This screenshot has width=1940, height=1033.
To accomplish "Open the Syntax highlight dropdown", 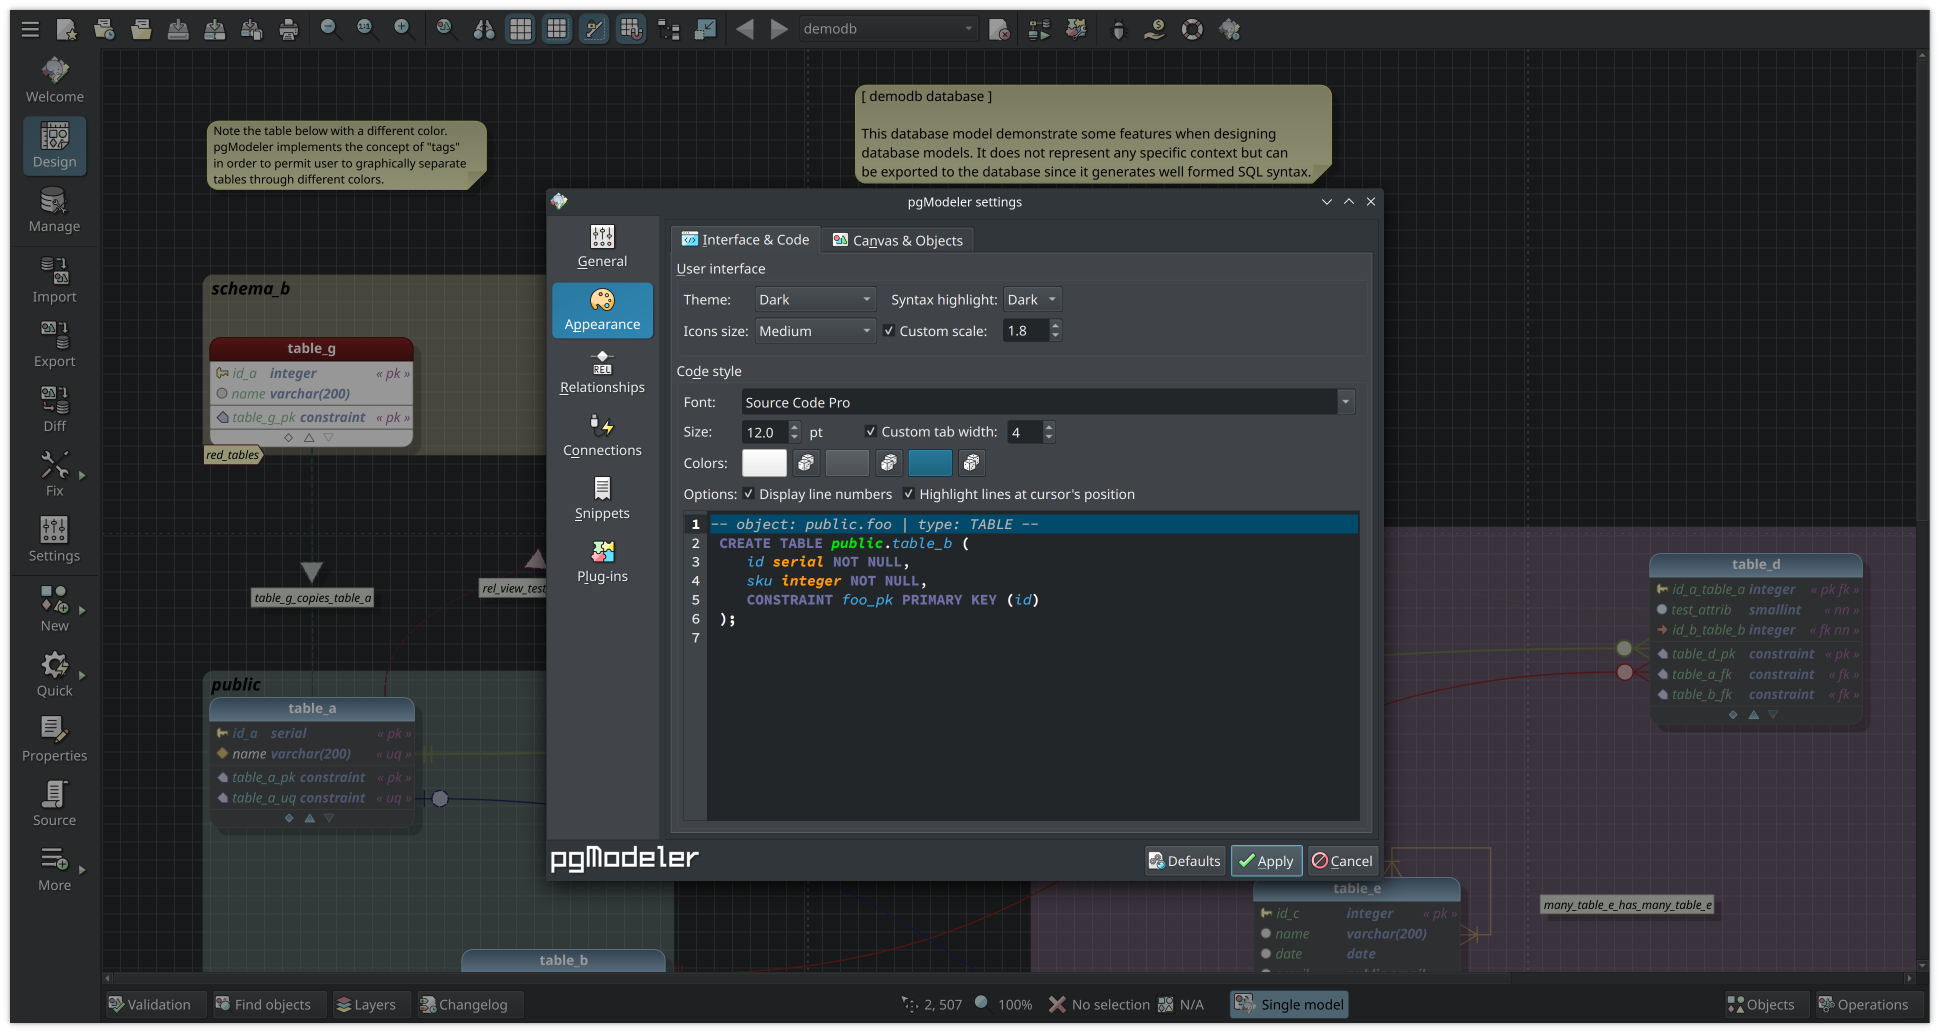I will [x=1032, y=299].
